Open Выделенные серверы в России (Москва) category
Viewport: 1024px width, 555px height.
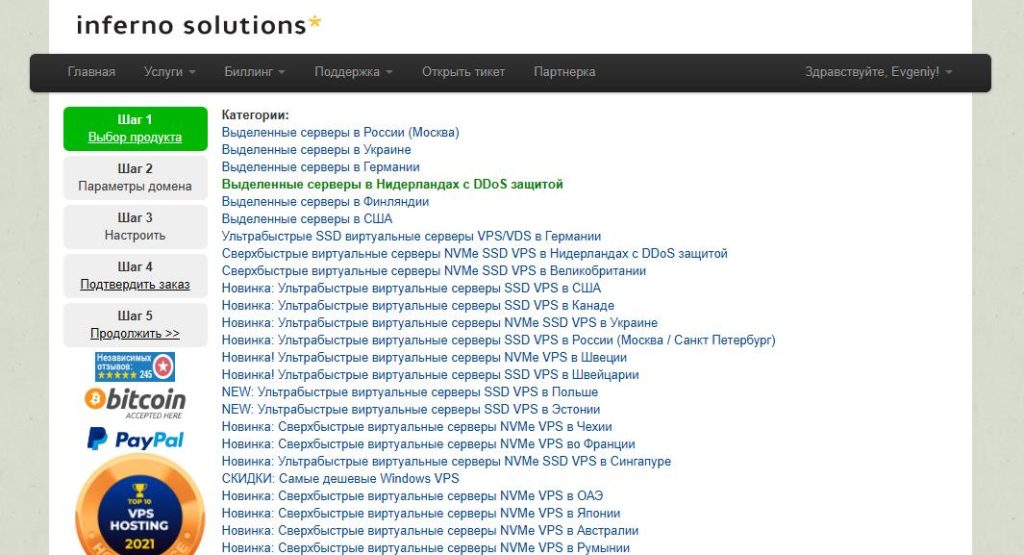[x=340, y=132]
